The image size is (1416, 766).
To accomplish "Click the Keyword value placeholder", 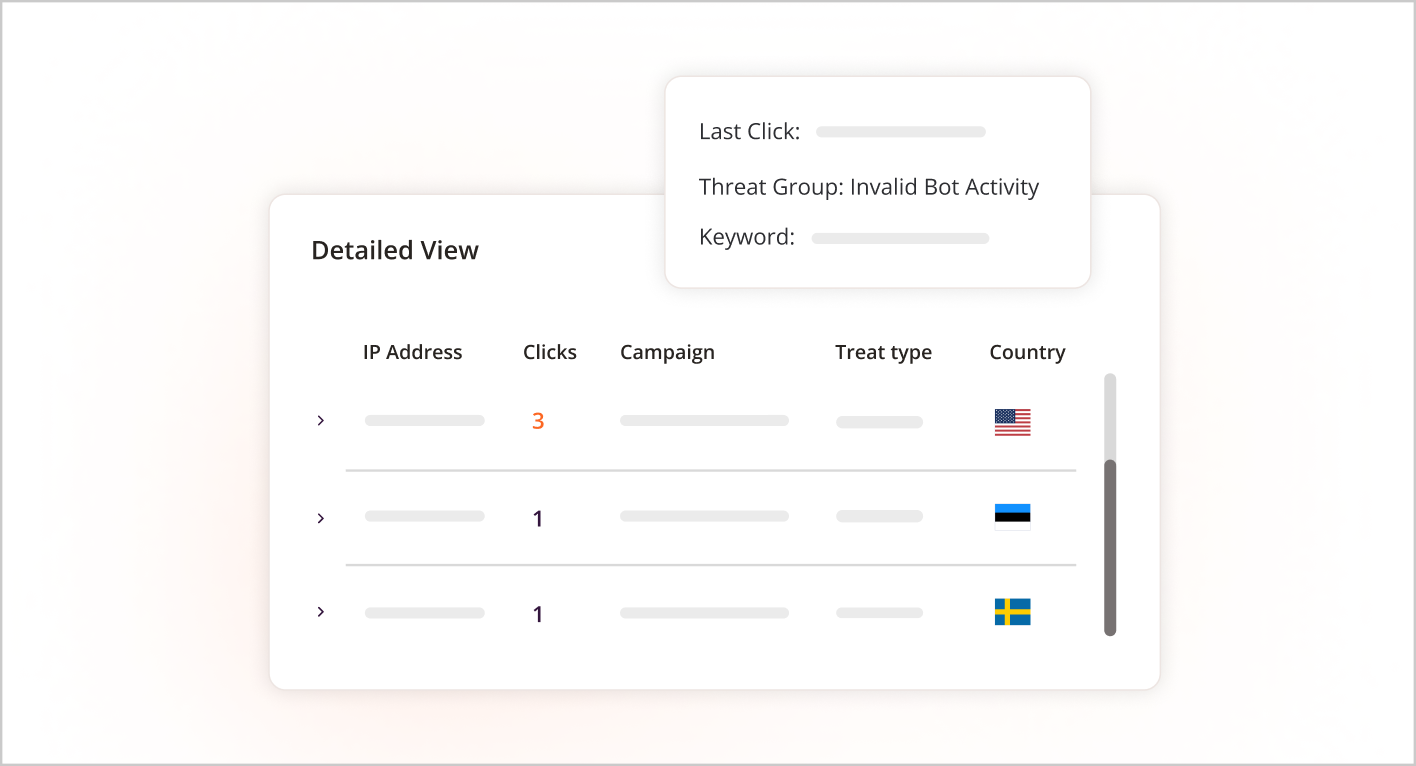I will (900, 238).
